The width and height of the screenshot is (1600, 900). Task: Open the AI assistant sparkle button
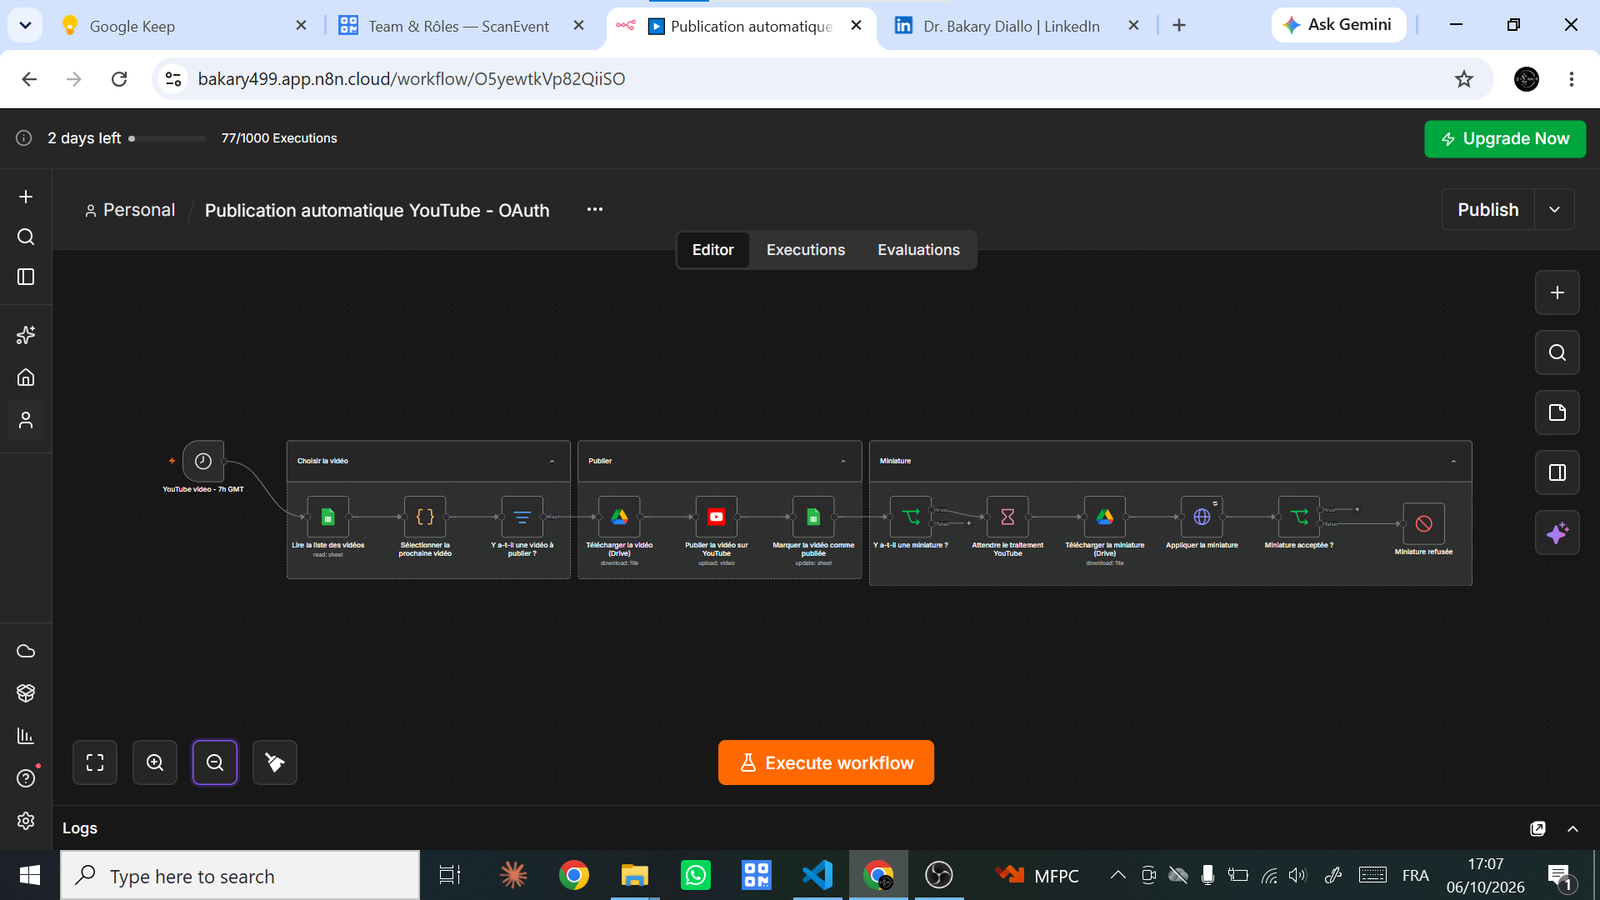(x=1557, y=533)
